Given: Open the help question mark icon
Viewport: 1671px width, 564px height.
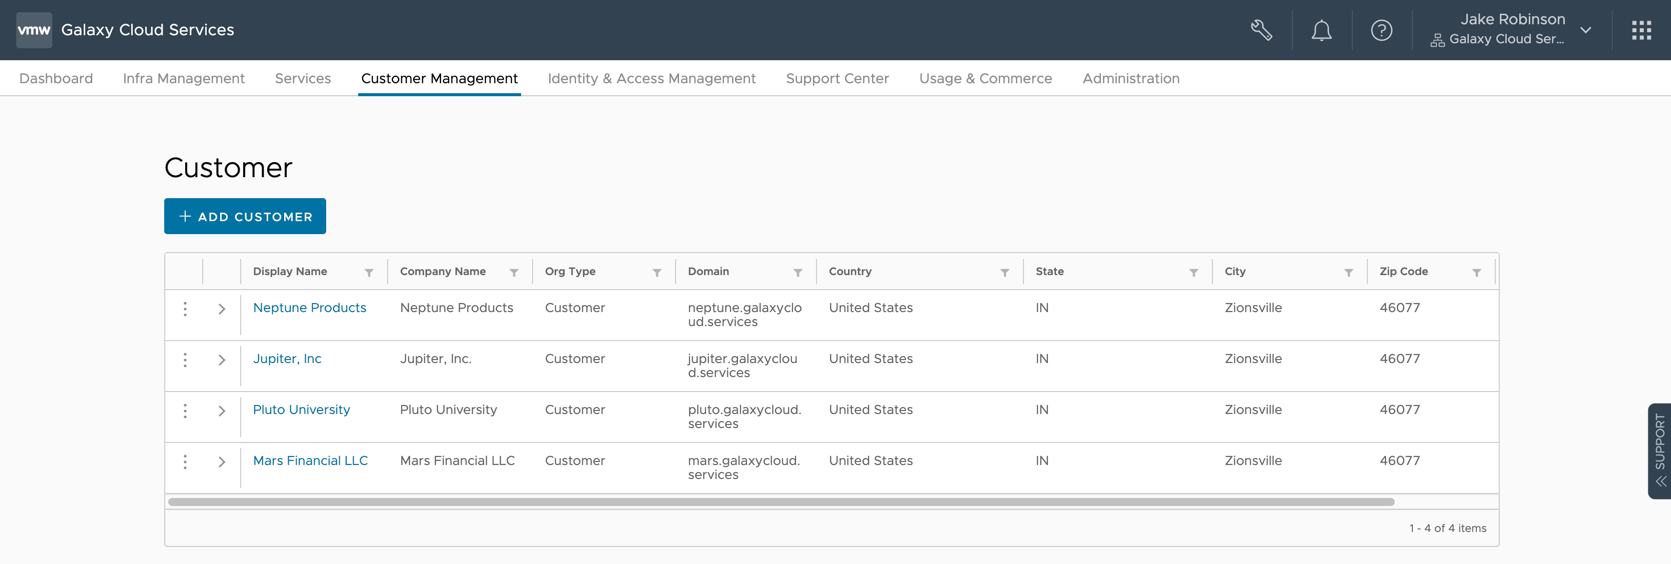Looking at the screenshot, I should click(x=1381, y=30).
